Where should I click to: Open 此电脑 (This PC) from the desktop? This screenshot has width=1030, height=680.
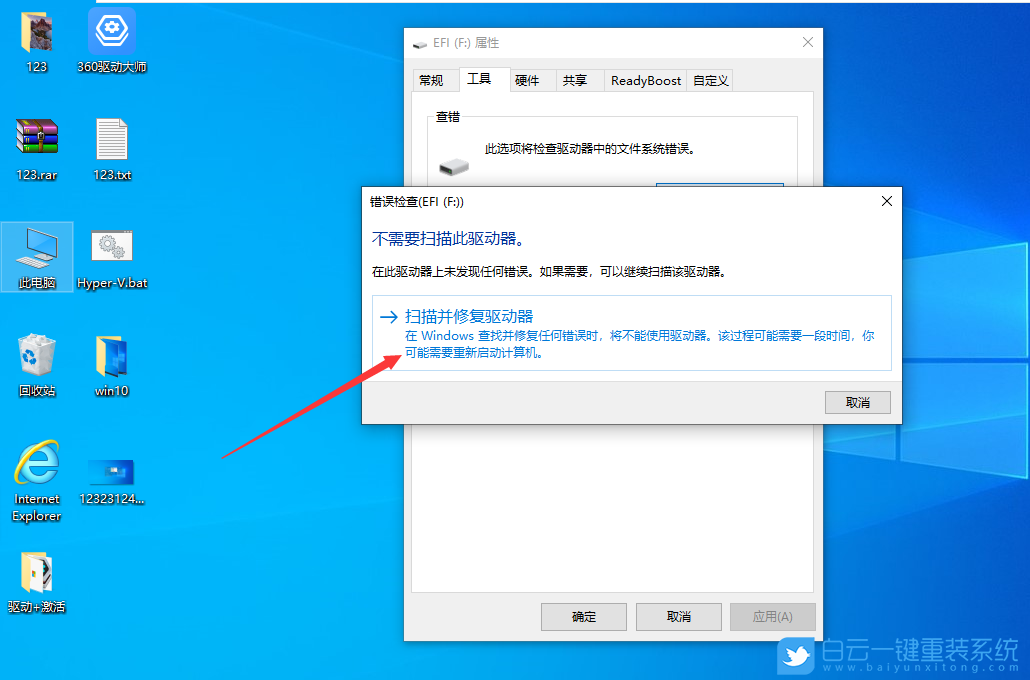click(37, 245)
